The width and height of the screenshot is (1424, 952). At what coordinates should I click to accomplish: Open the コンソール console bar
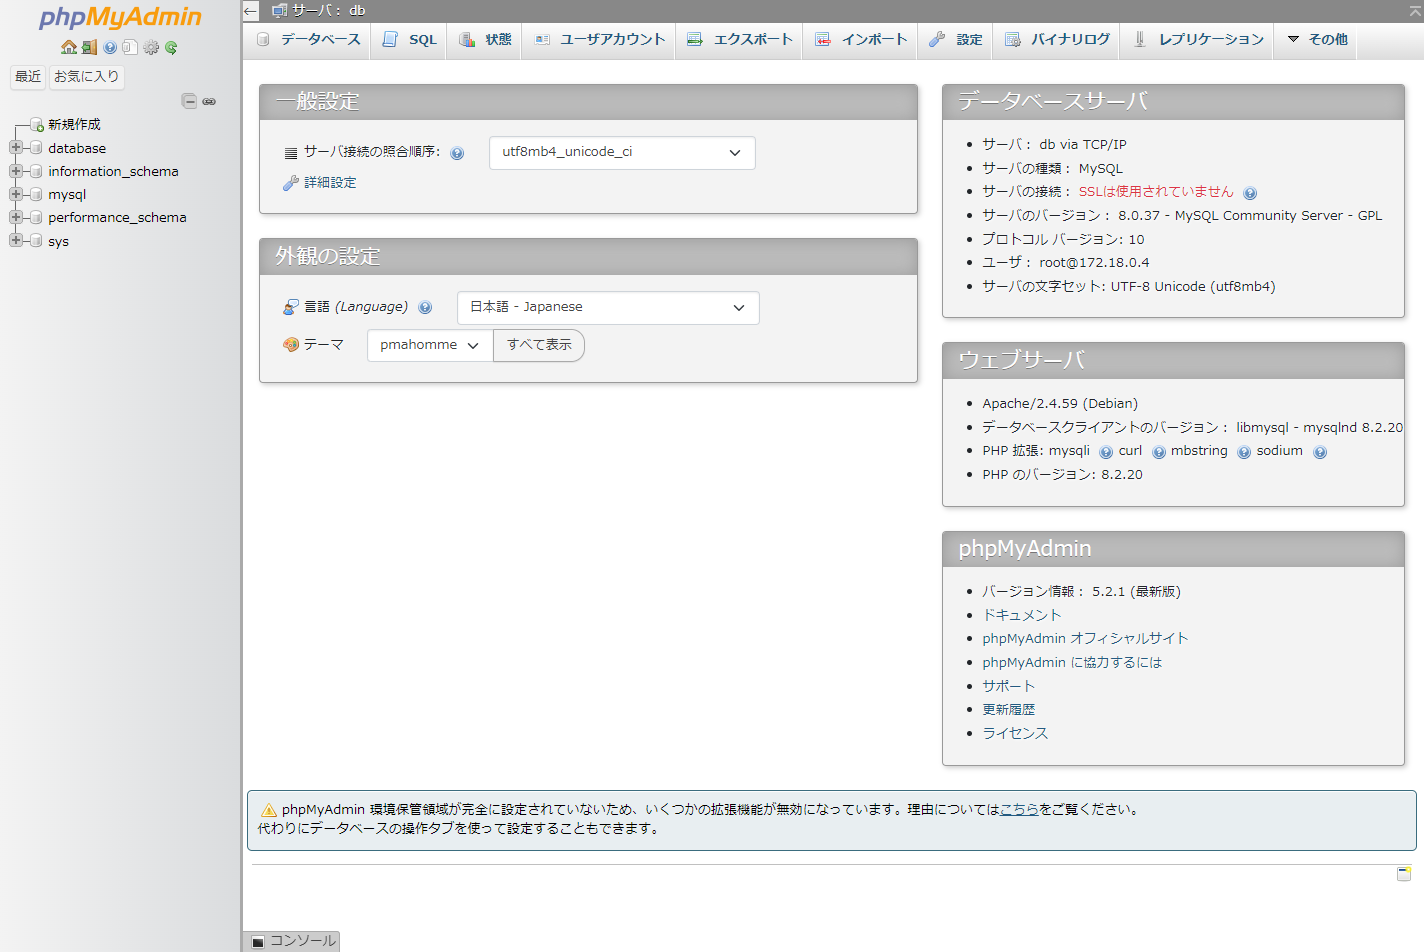tap(291, 942)
